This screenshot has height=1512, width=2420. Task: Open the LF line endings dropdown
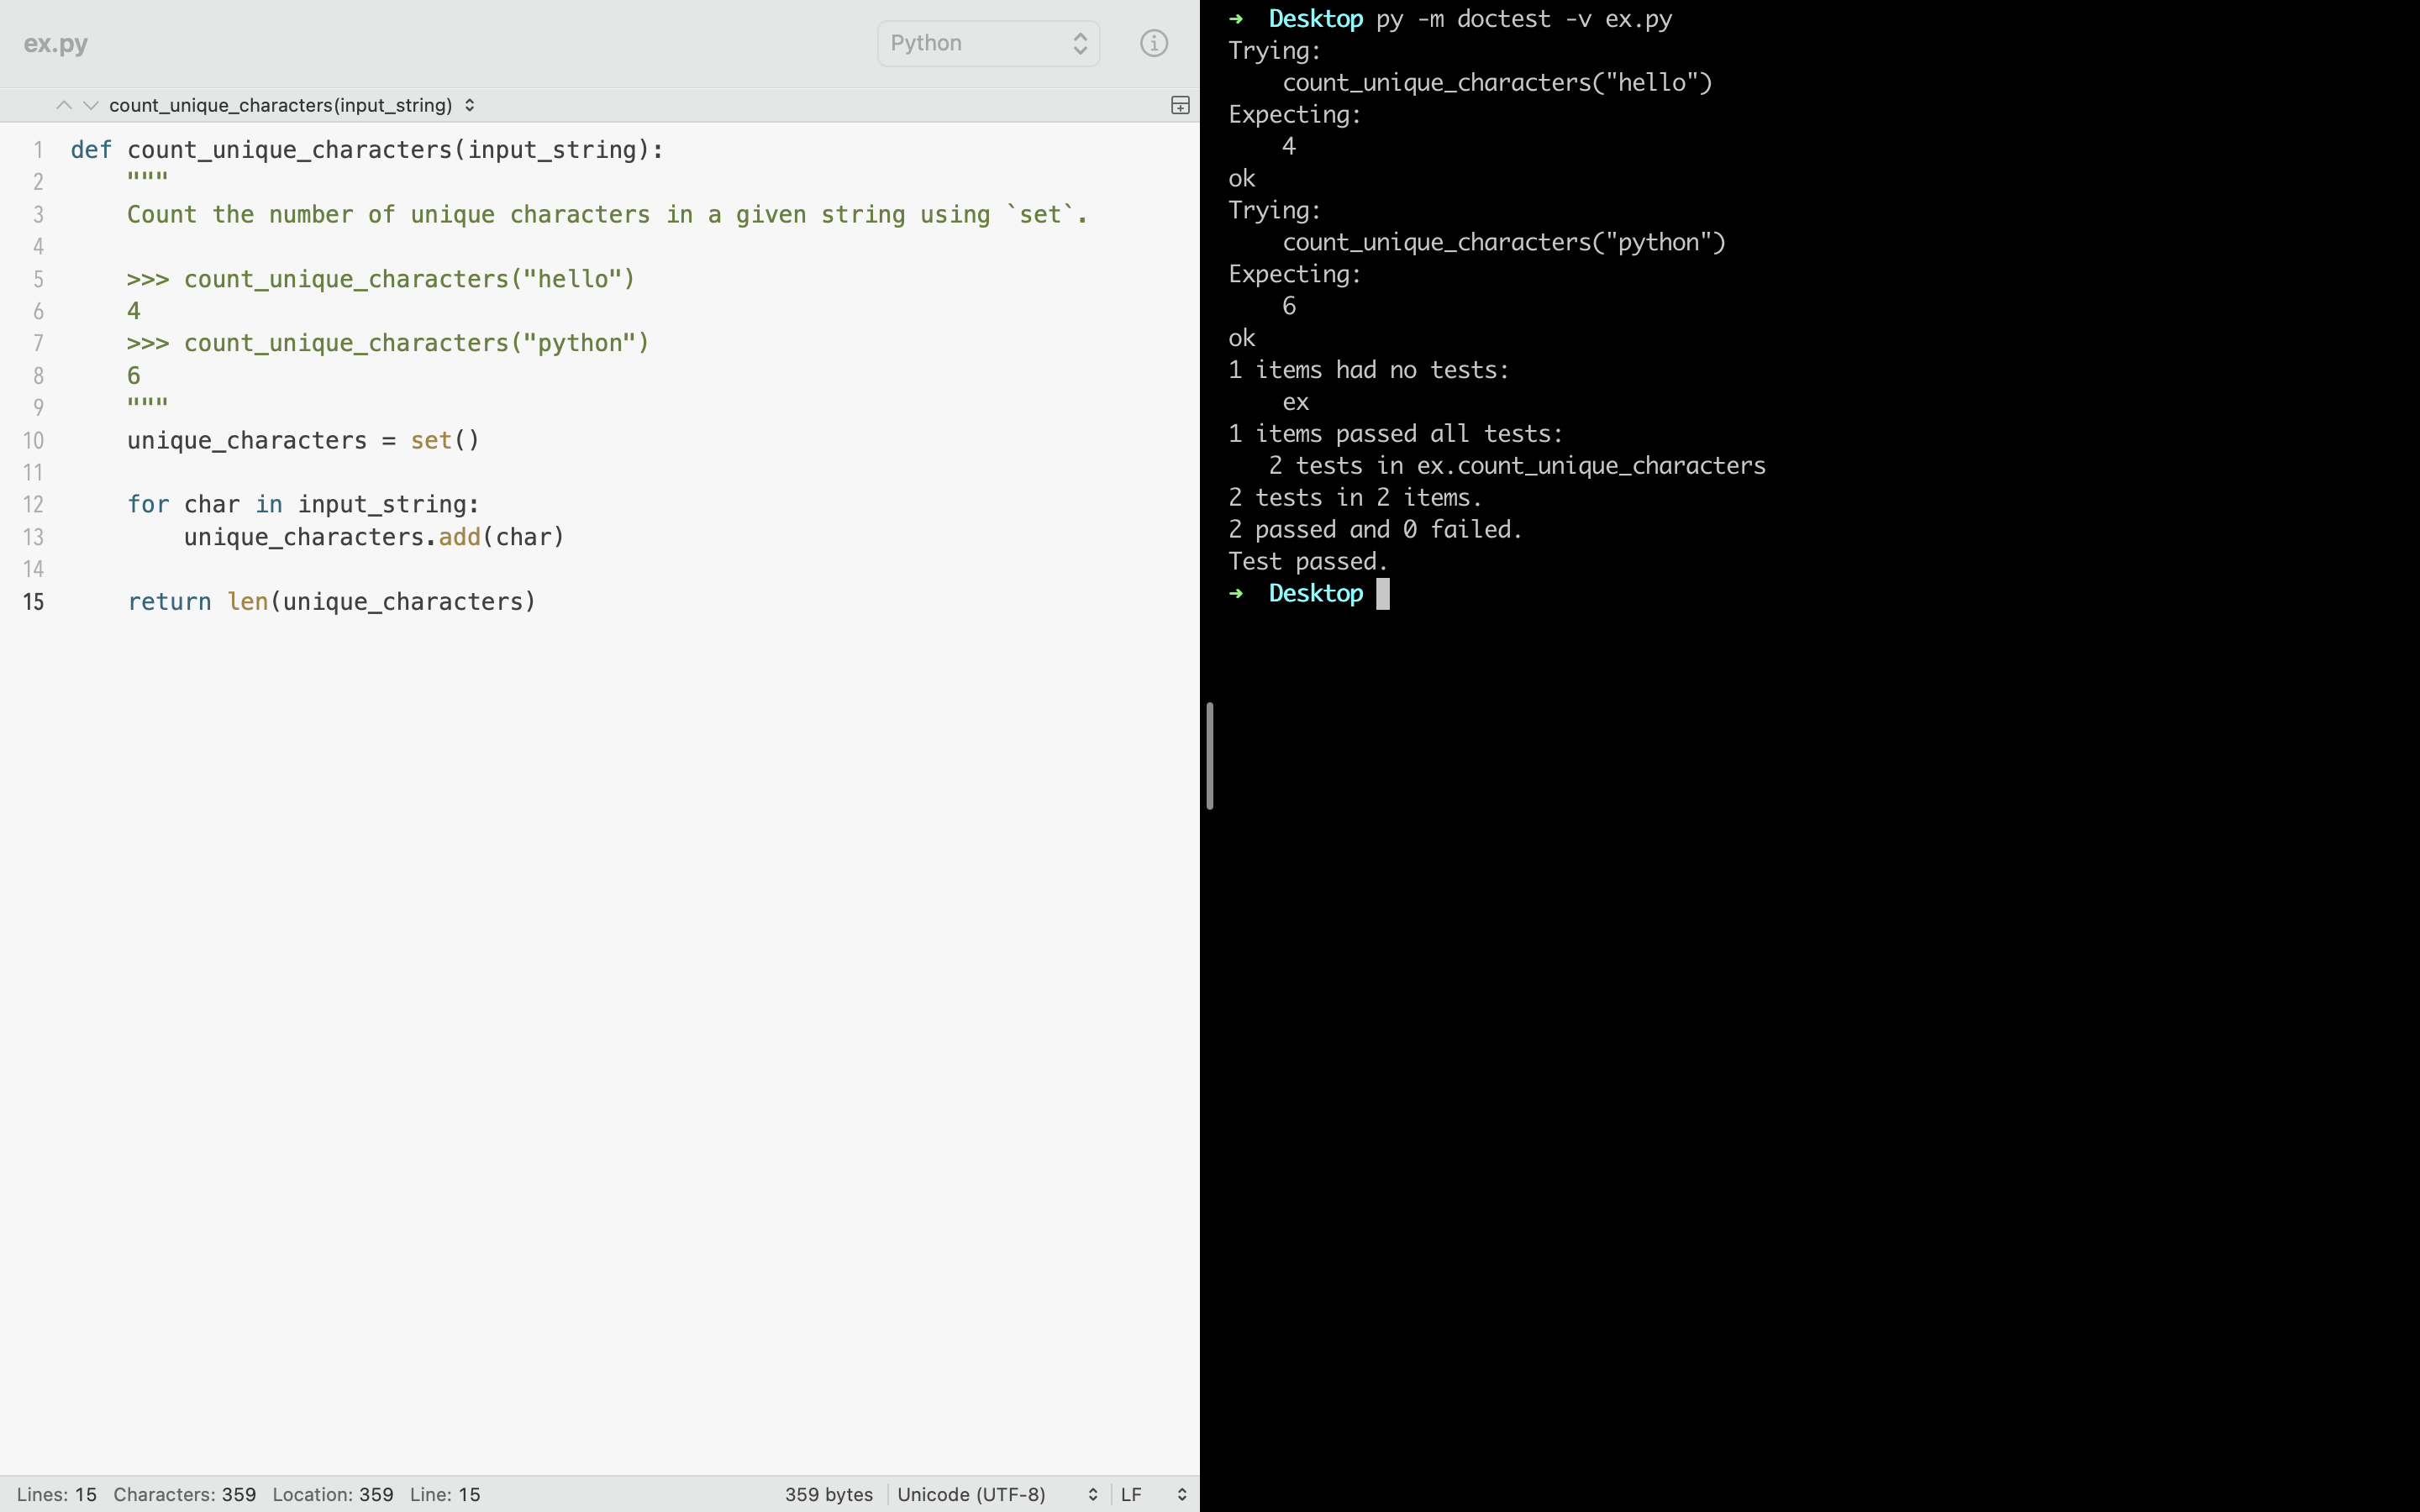click(1154, 1494)
